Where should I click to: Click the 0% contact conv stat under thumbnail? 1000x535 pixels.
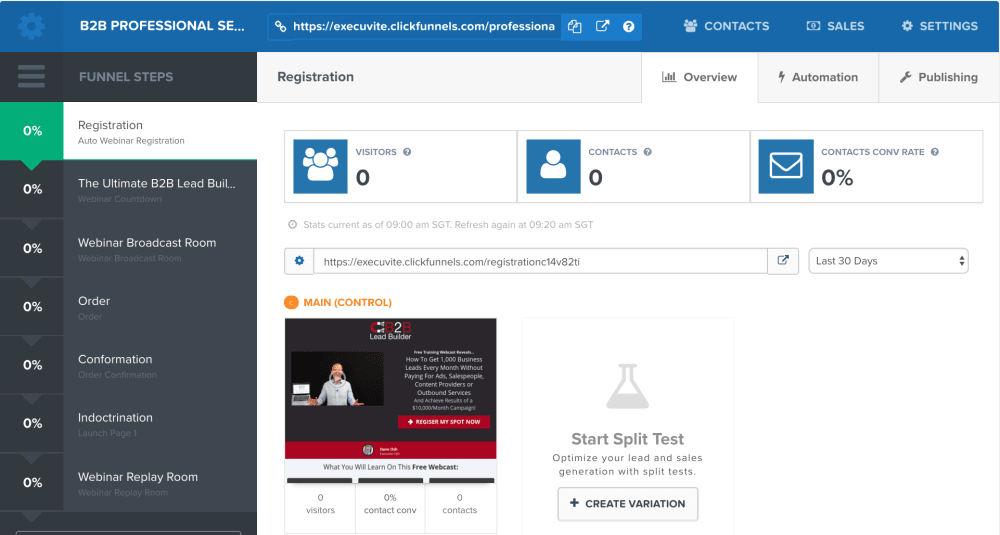pos(390,504)
